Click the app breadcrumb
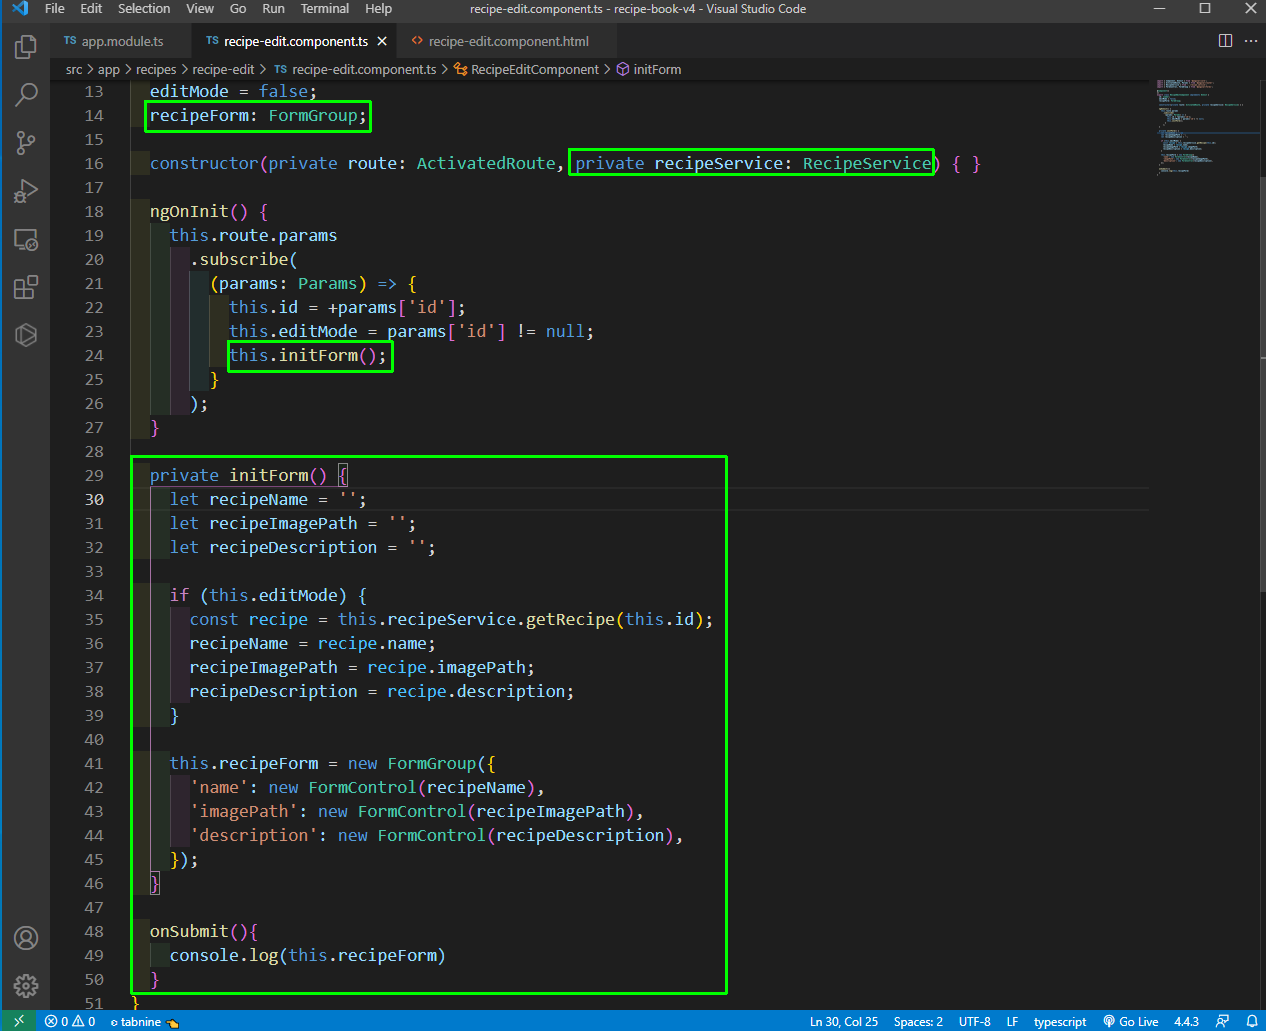This screenshot has height=1031, width=1266. [x=109, y=70]
